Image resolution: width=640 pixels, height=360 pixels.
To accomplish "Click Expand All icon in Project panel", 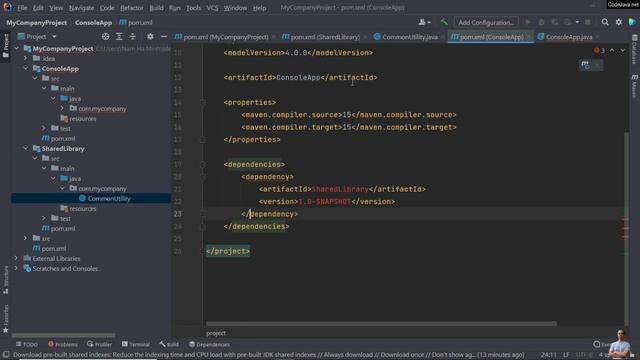I will point(119,36).
